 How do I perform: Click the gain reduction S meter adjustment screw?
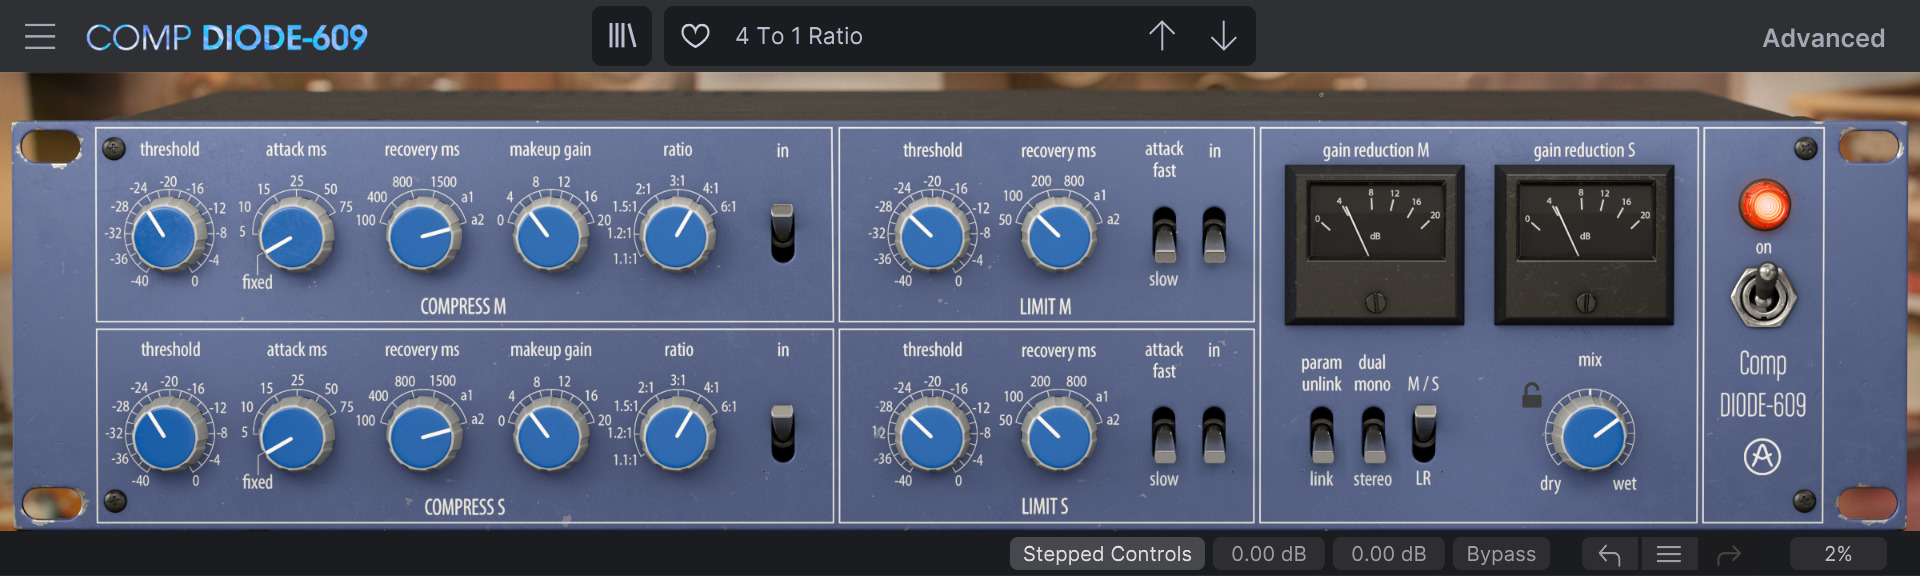pos(1586,301)
